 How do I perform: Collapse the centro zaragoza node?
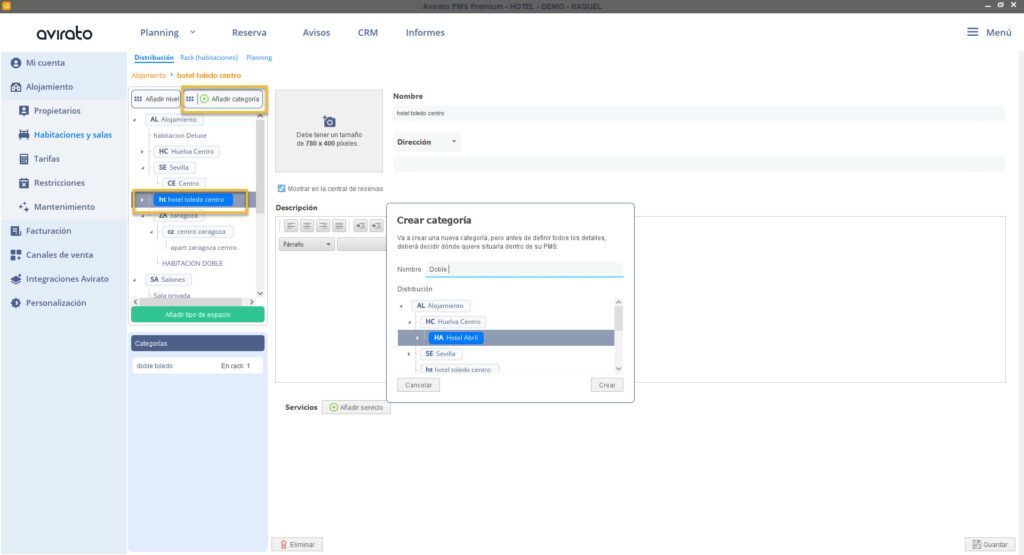[x=152, y=232]
